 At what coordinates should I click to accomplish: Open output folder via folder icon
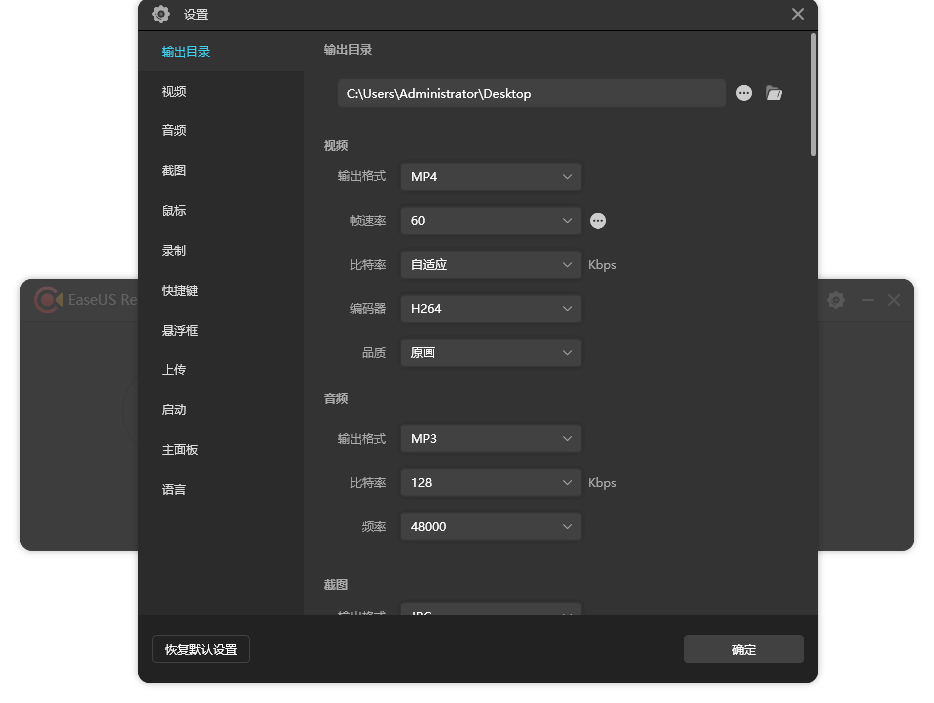coord(774,93)
